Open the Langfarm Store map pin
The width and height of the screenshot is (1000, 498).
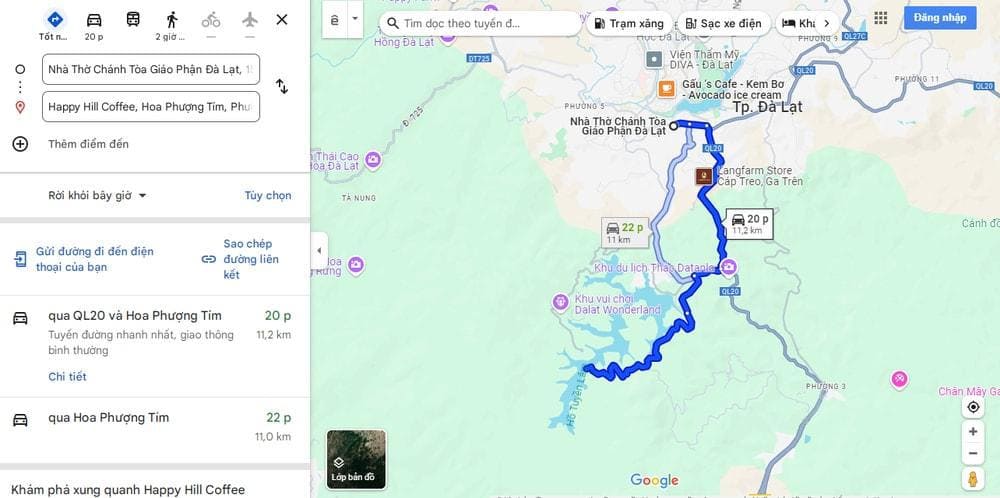(704, 177)
